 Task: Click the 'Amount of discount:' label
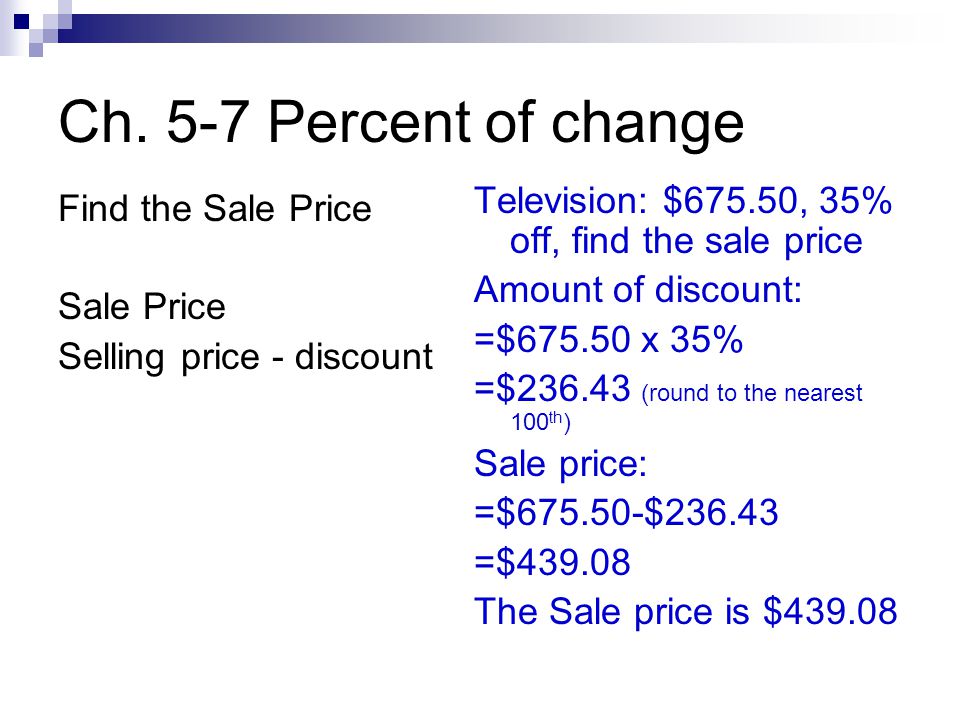[638, 289]
